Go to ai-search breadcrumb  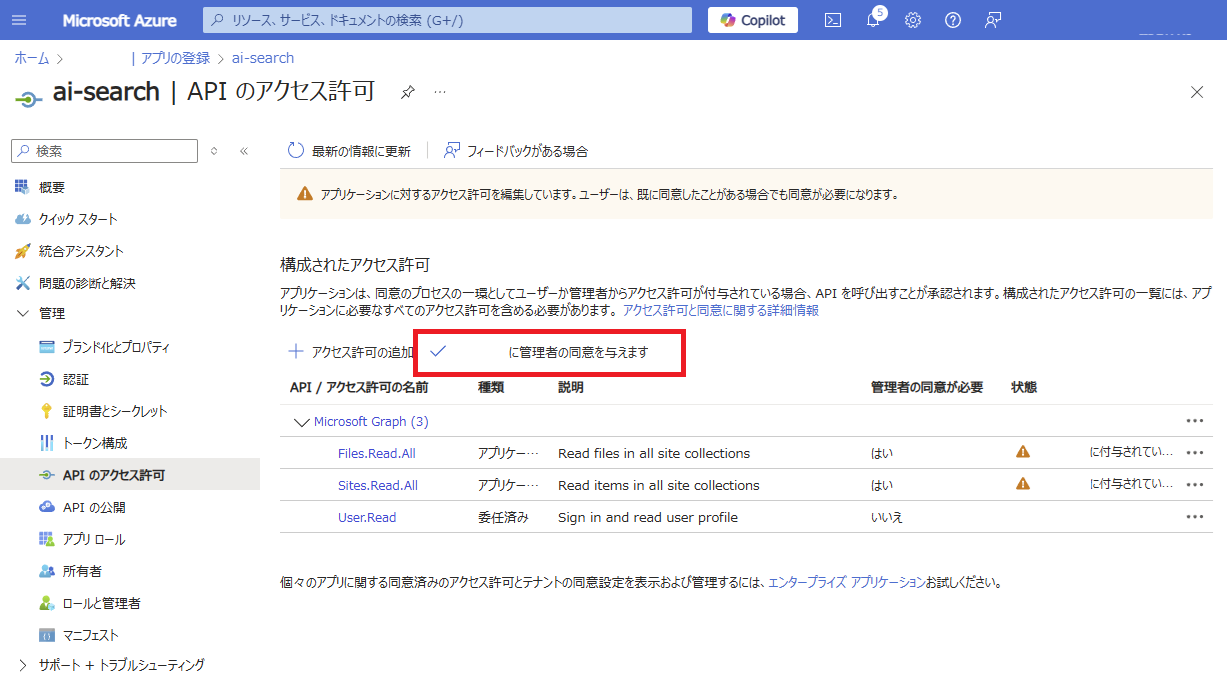click(263, 58)
